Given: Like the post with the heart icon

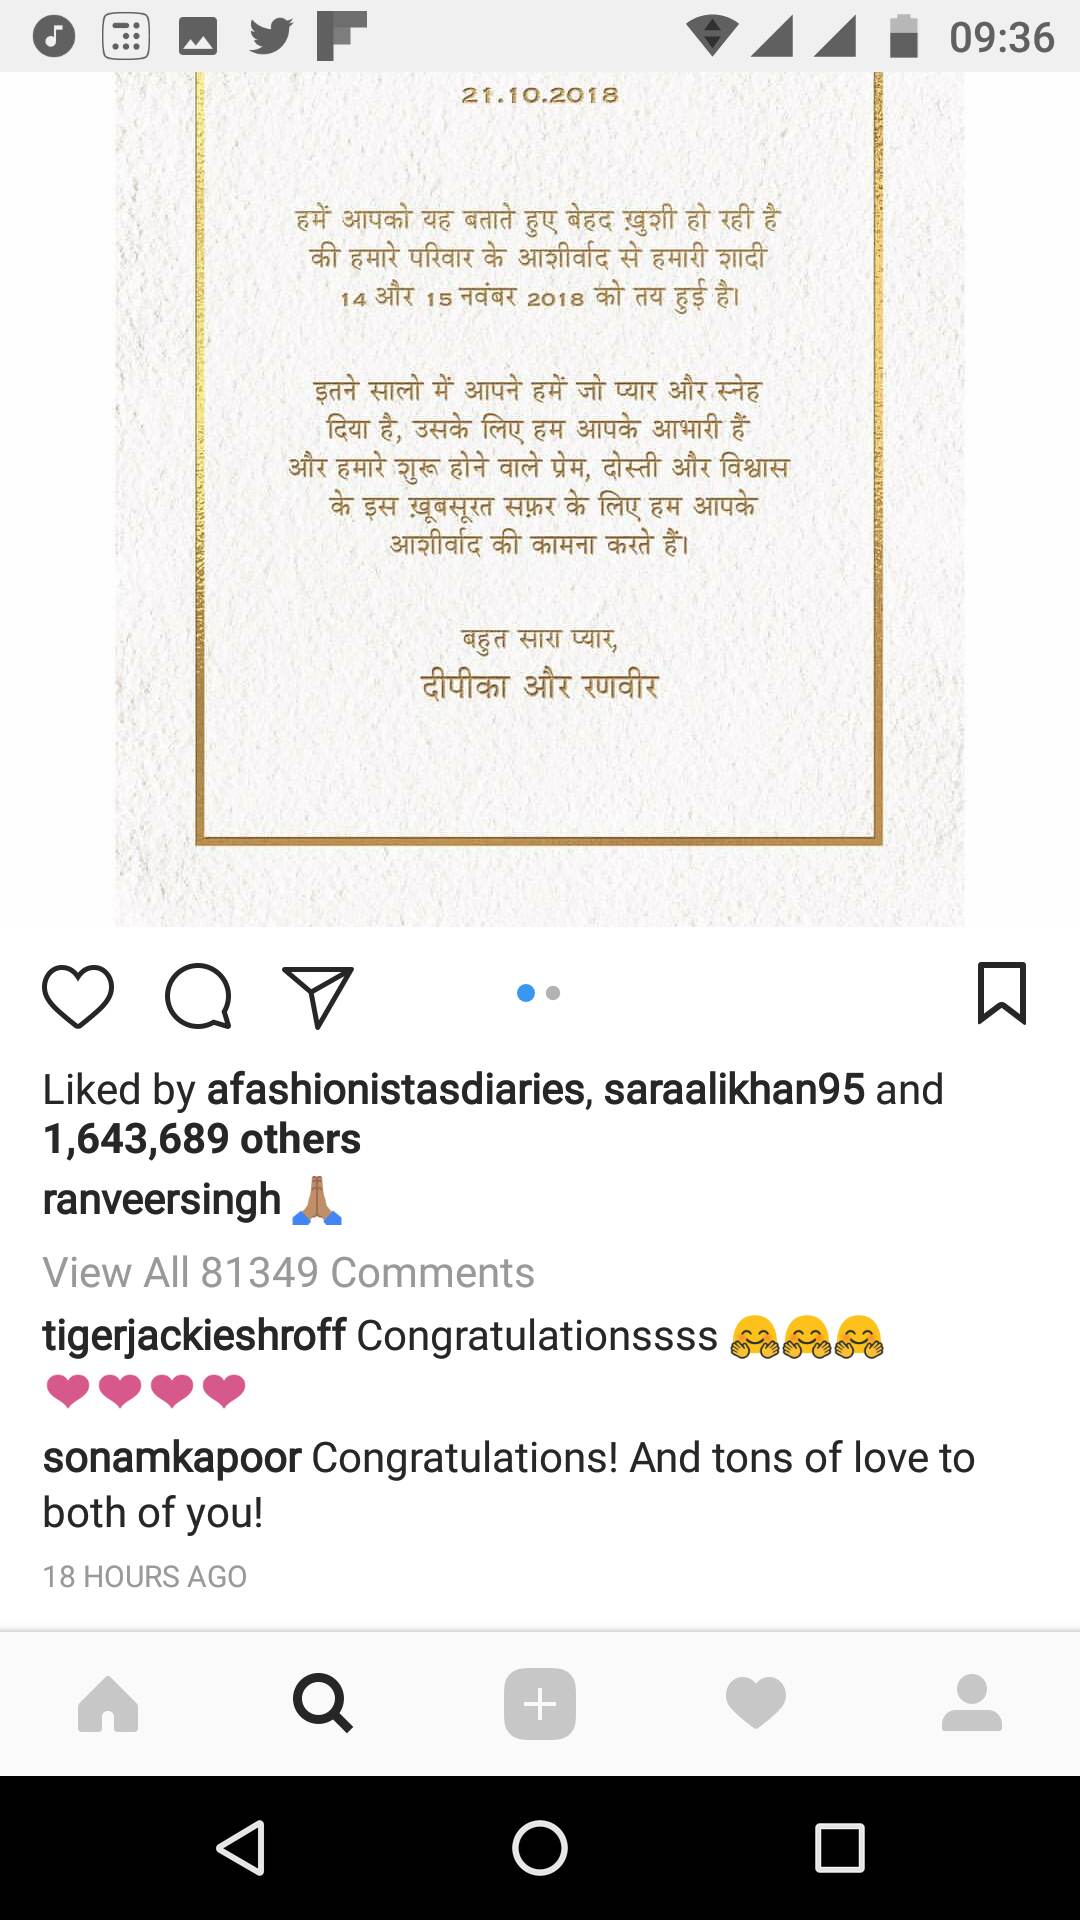Looking at the screenshot, I should (x=78, y=996).
